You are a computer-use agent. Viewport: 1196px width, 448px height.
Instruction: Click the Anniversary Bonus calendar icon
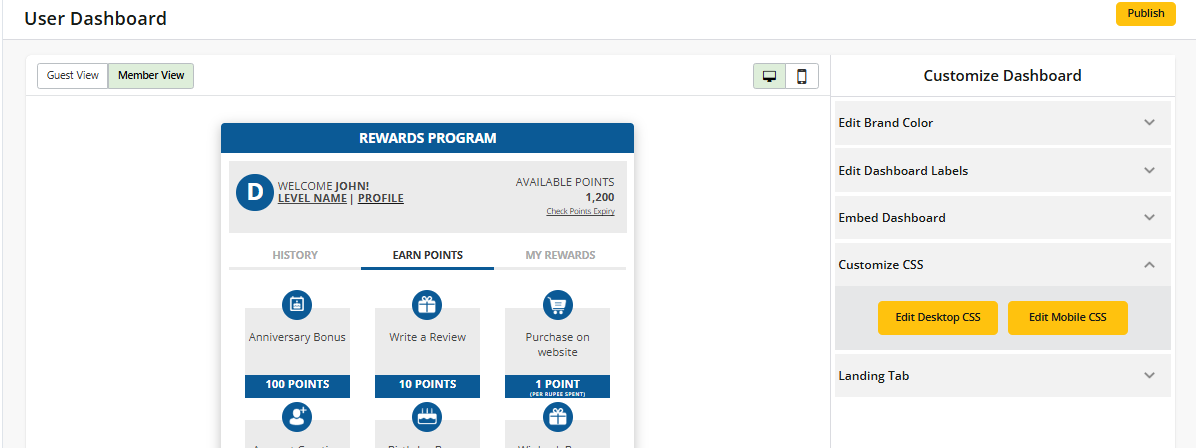tap(297, 305)
